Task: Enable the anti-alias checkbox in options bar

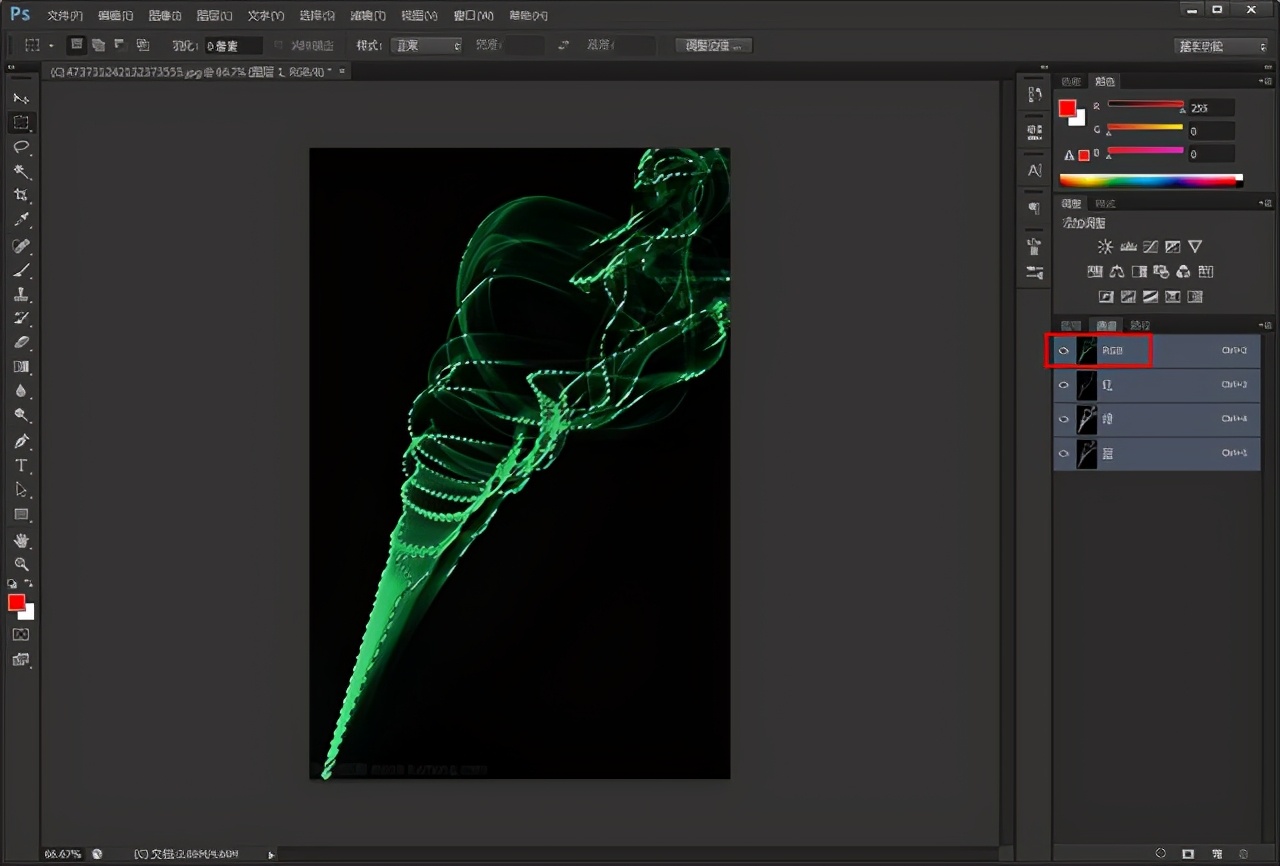Action: point(279,45)
